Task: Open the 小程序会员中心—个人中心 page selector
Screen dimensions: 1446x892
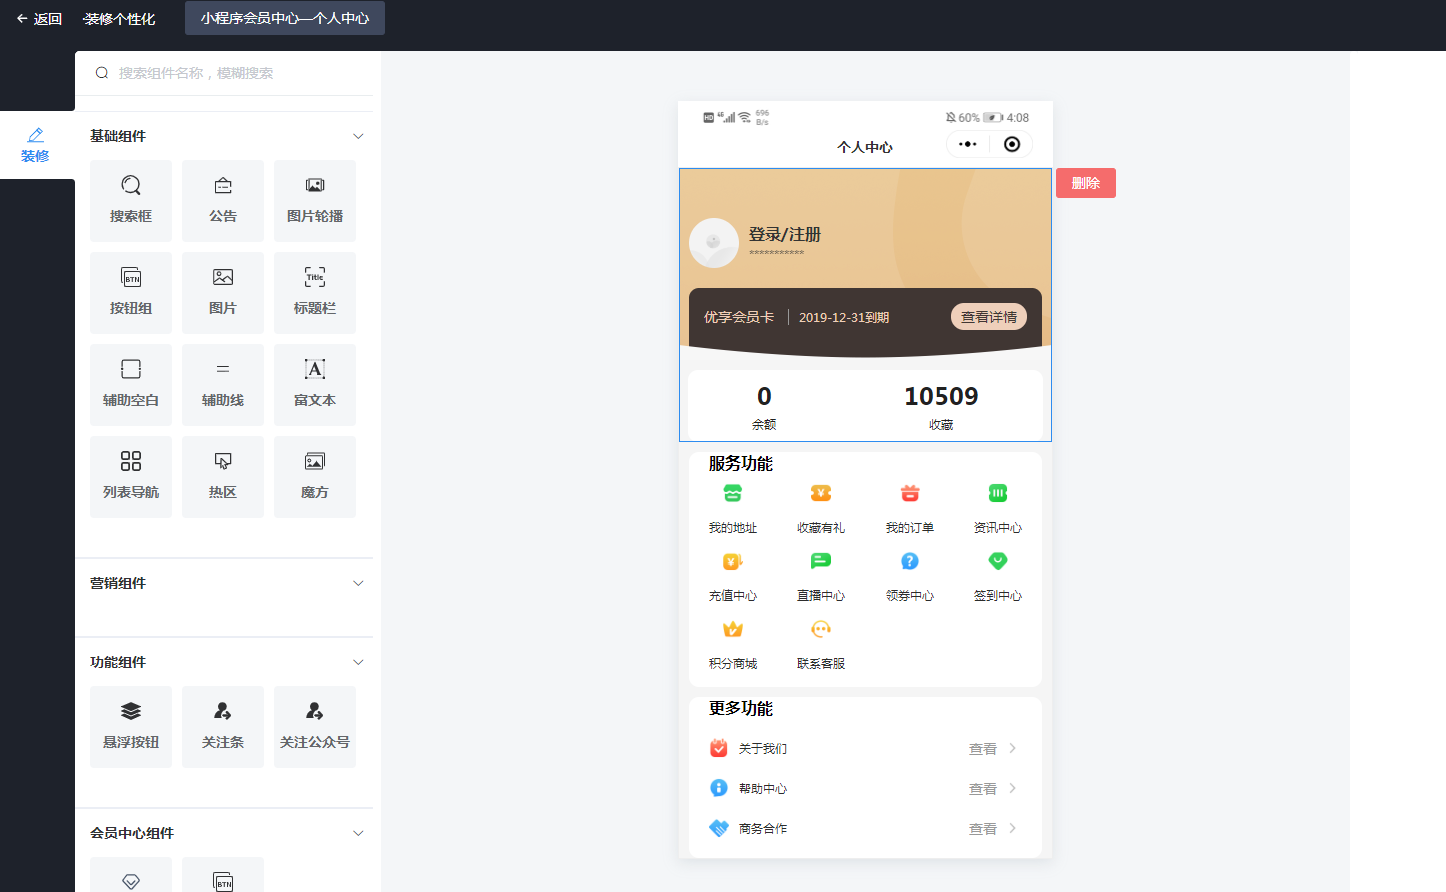Action: pos(284,17)
